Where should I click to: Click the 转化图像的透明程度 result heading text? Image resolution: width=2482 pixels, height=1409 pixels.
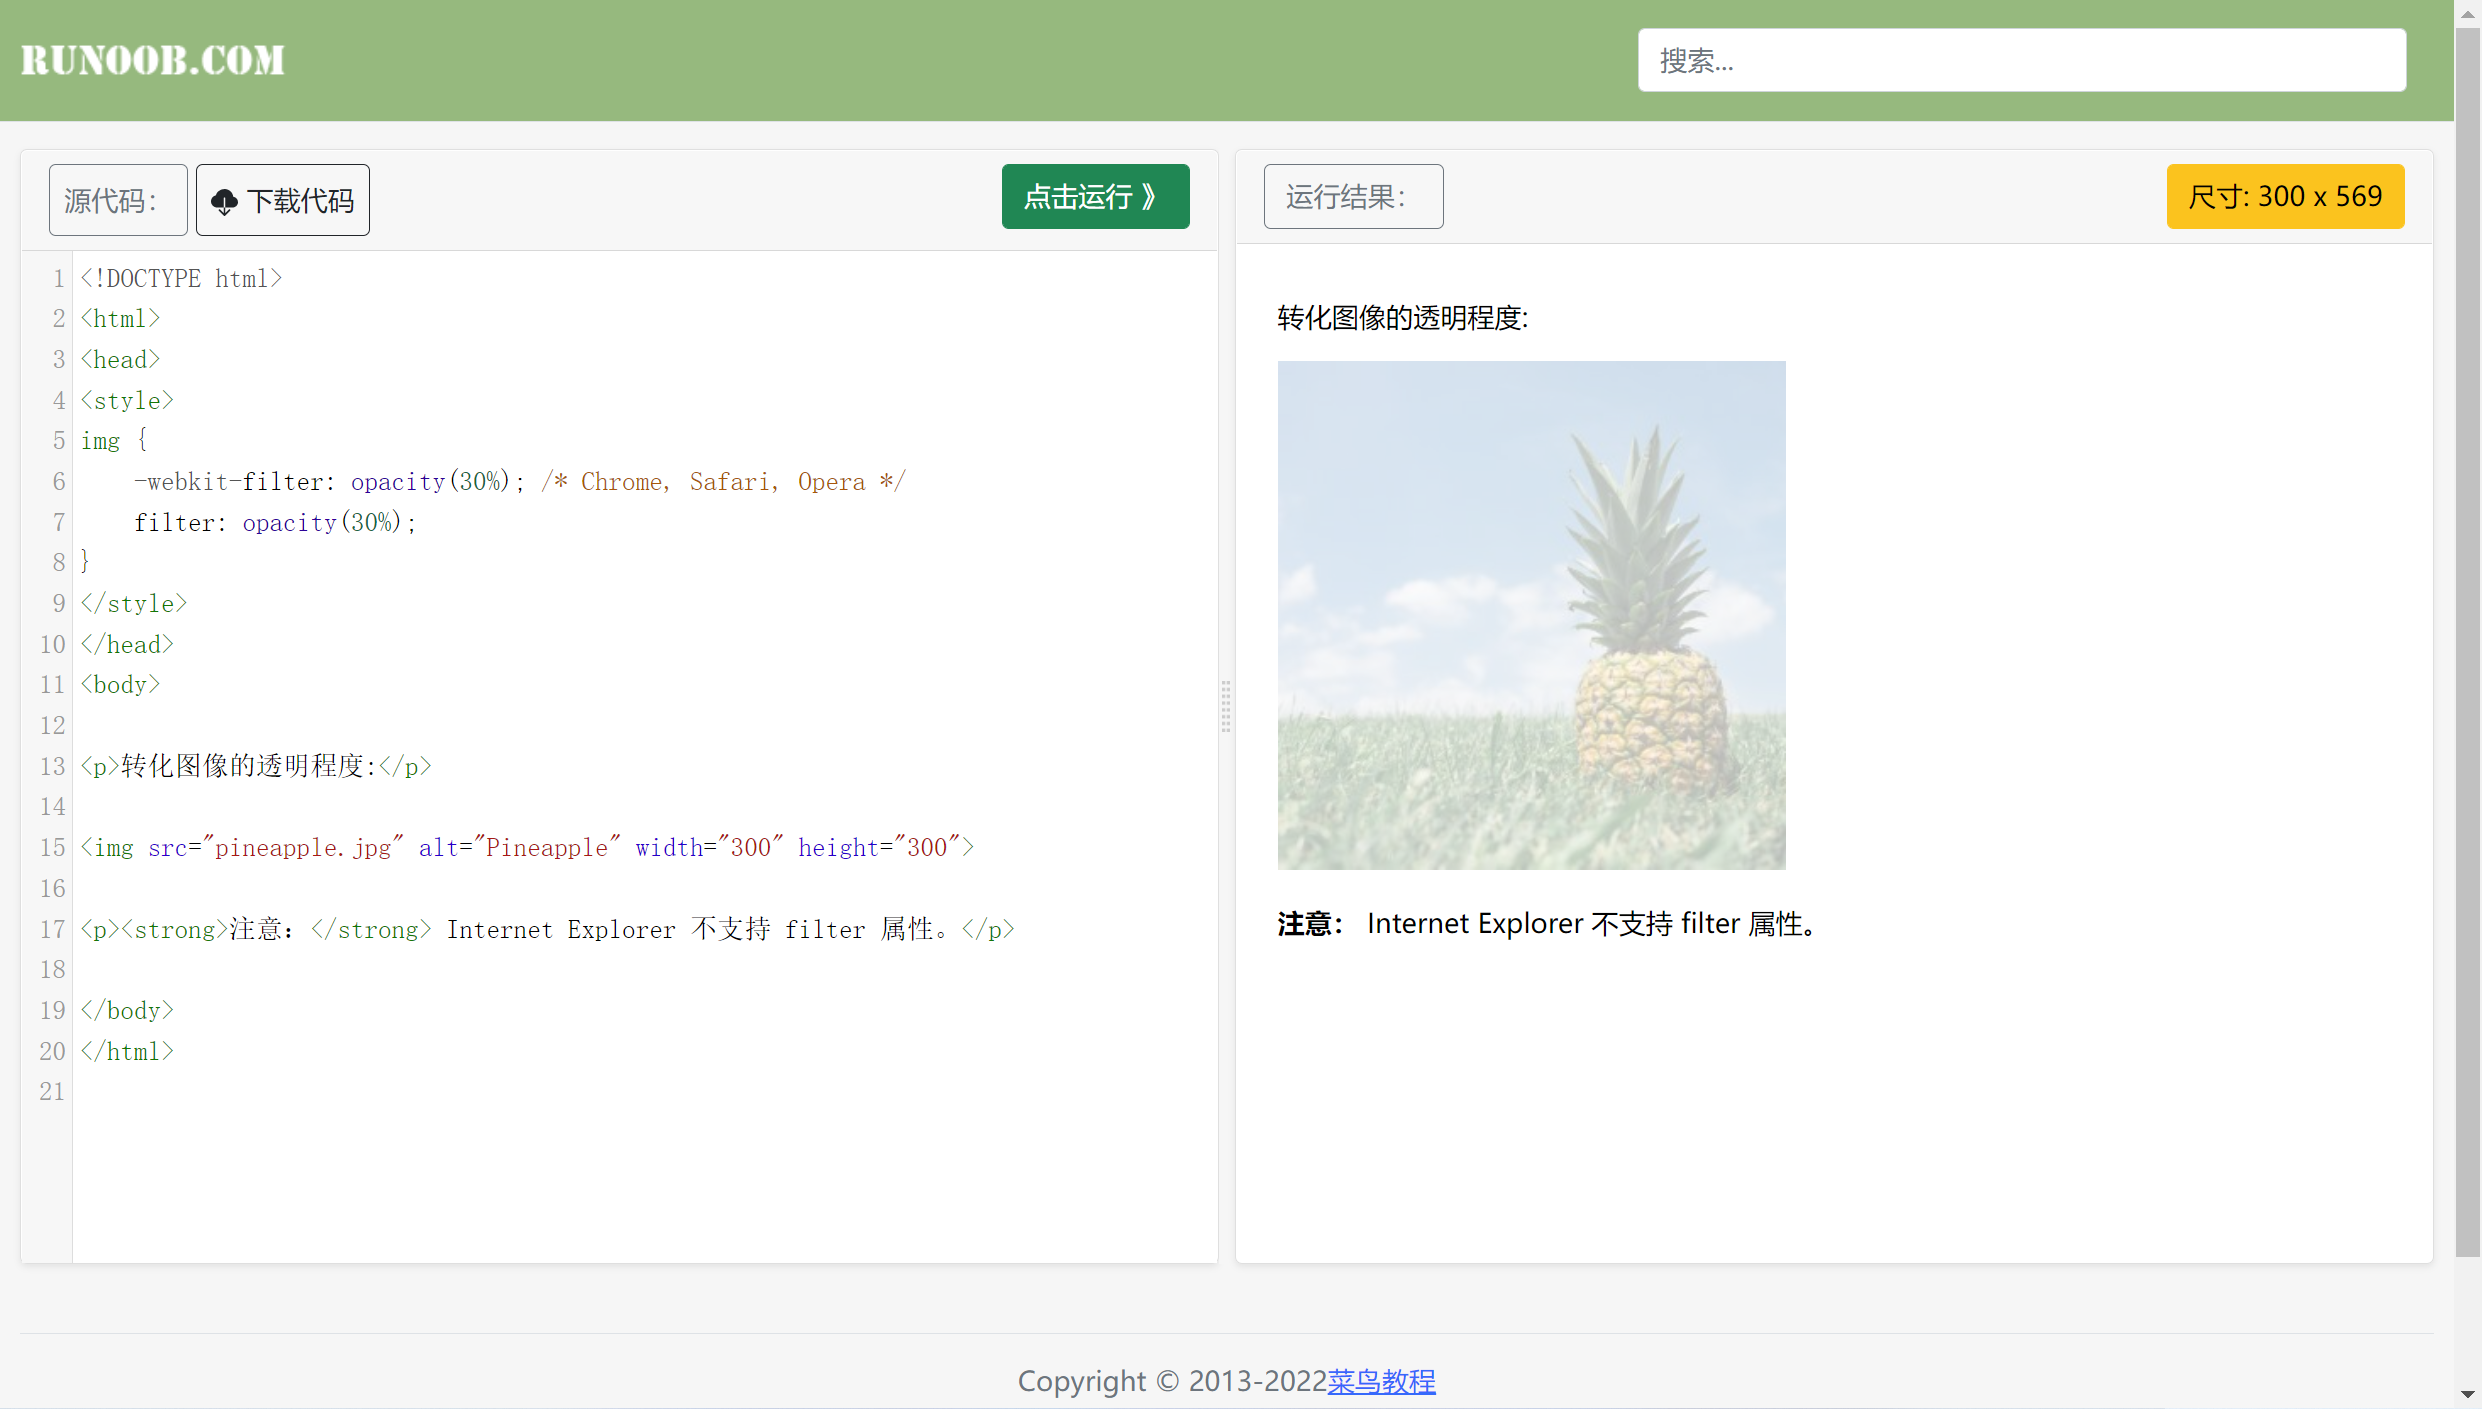pyautogui.click(x=1402, y=319)
